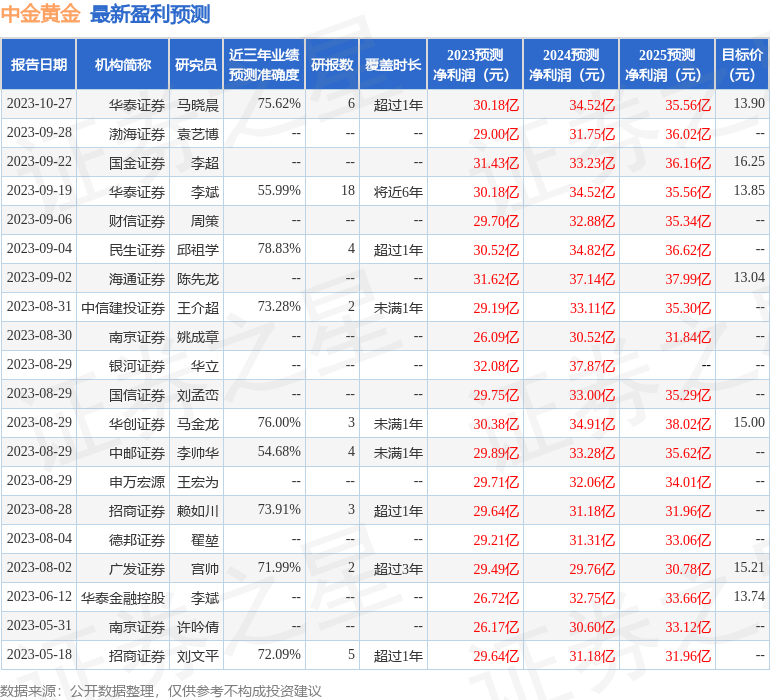Viewport: 770px width, 700px height.
Task: Click institution 华泰金融控股
Action: pos(123,598)
